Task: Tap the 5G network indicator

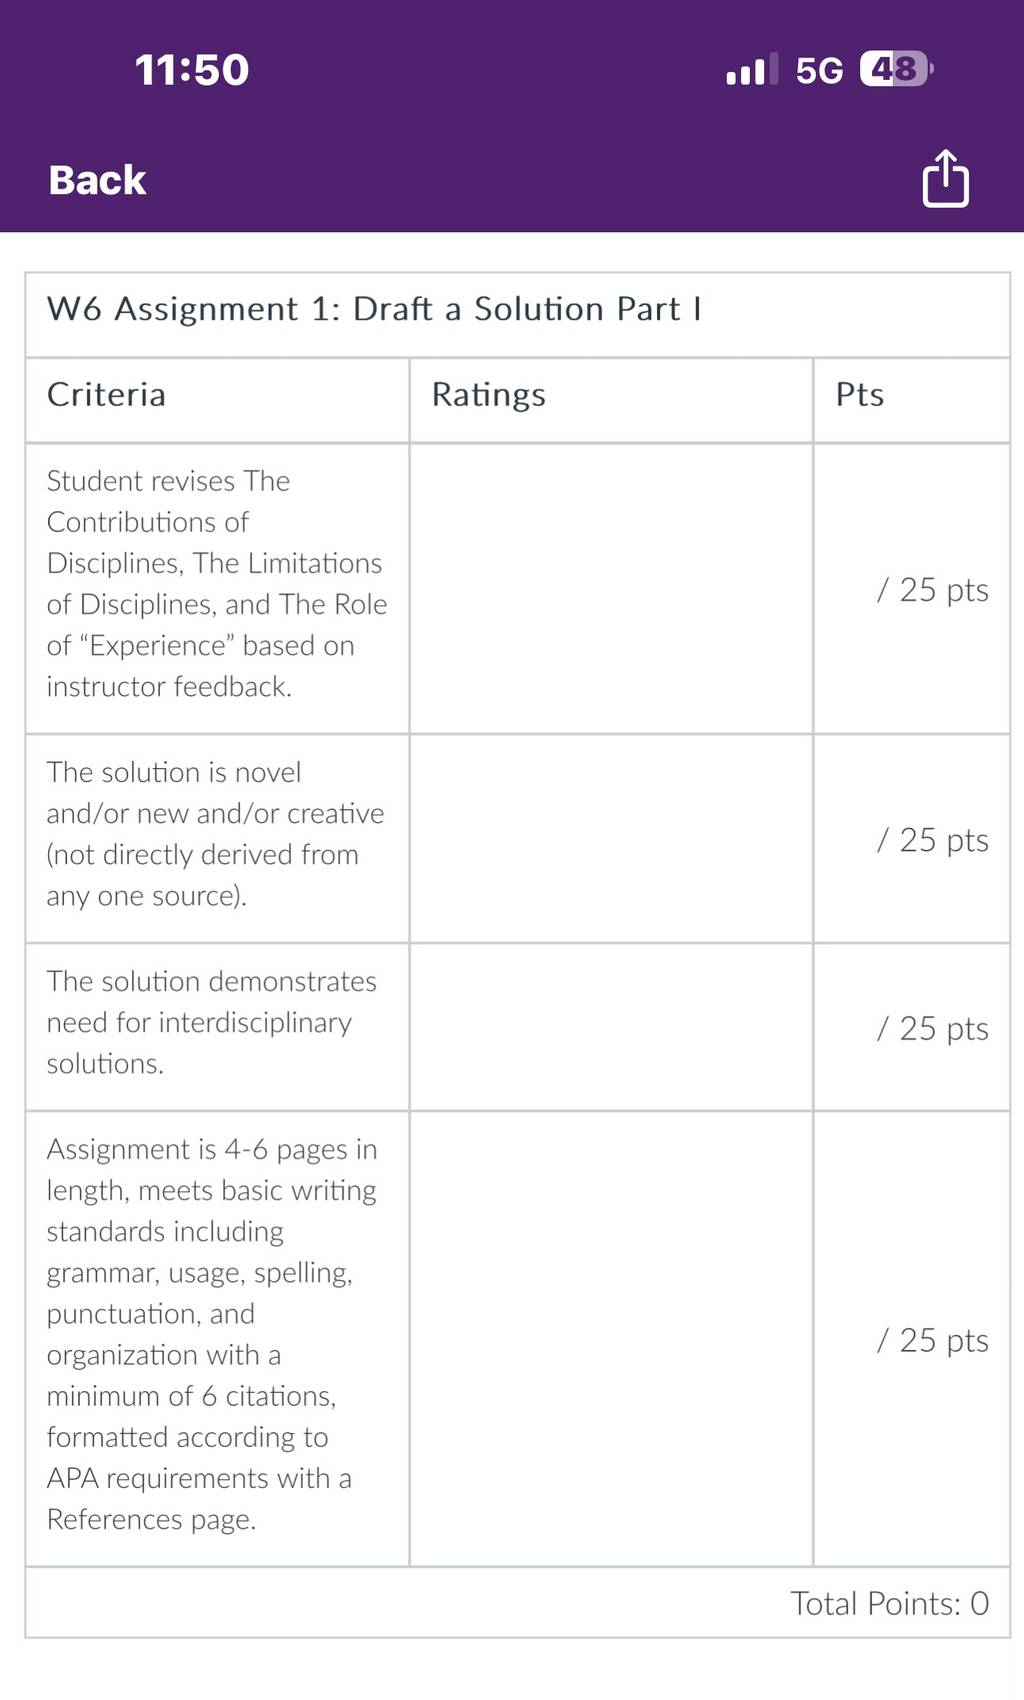Action: point(819,70)
